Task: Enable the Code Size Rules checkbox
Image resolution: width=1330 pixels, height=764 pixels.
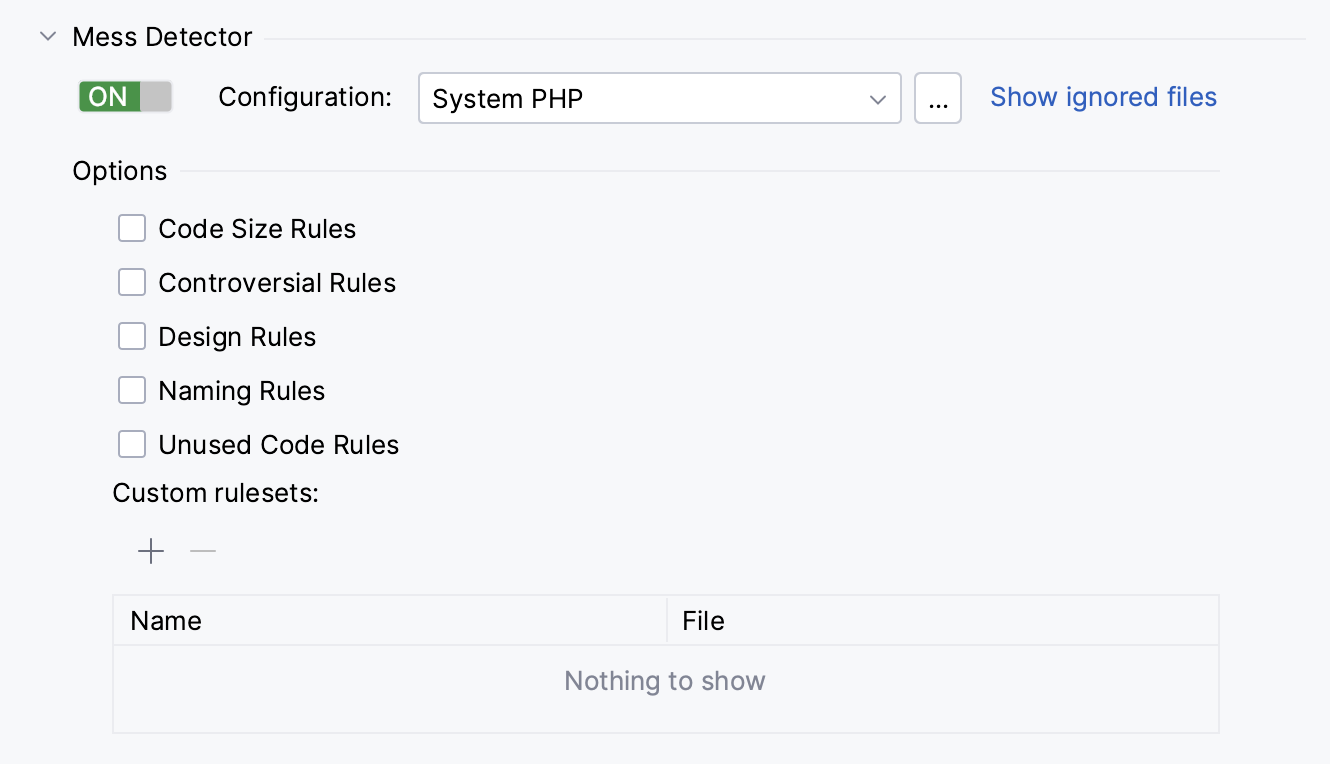Action: pos(131,228)
